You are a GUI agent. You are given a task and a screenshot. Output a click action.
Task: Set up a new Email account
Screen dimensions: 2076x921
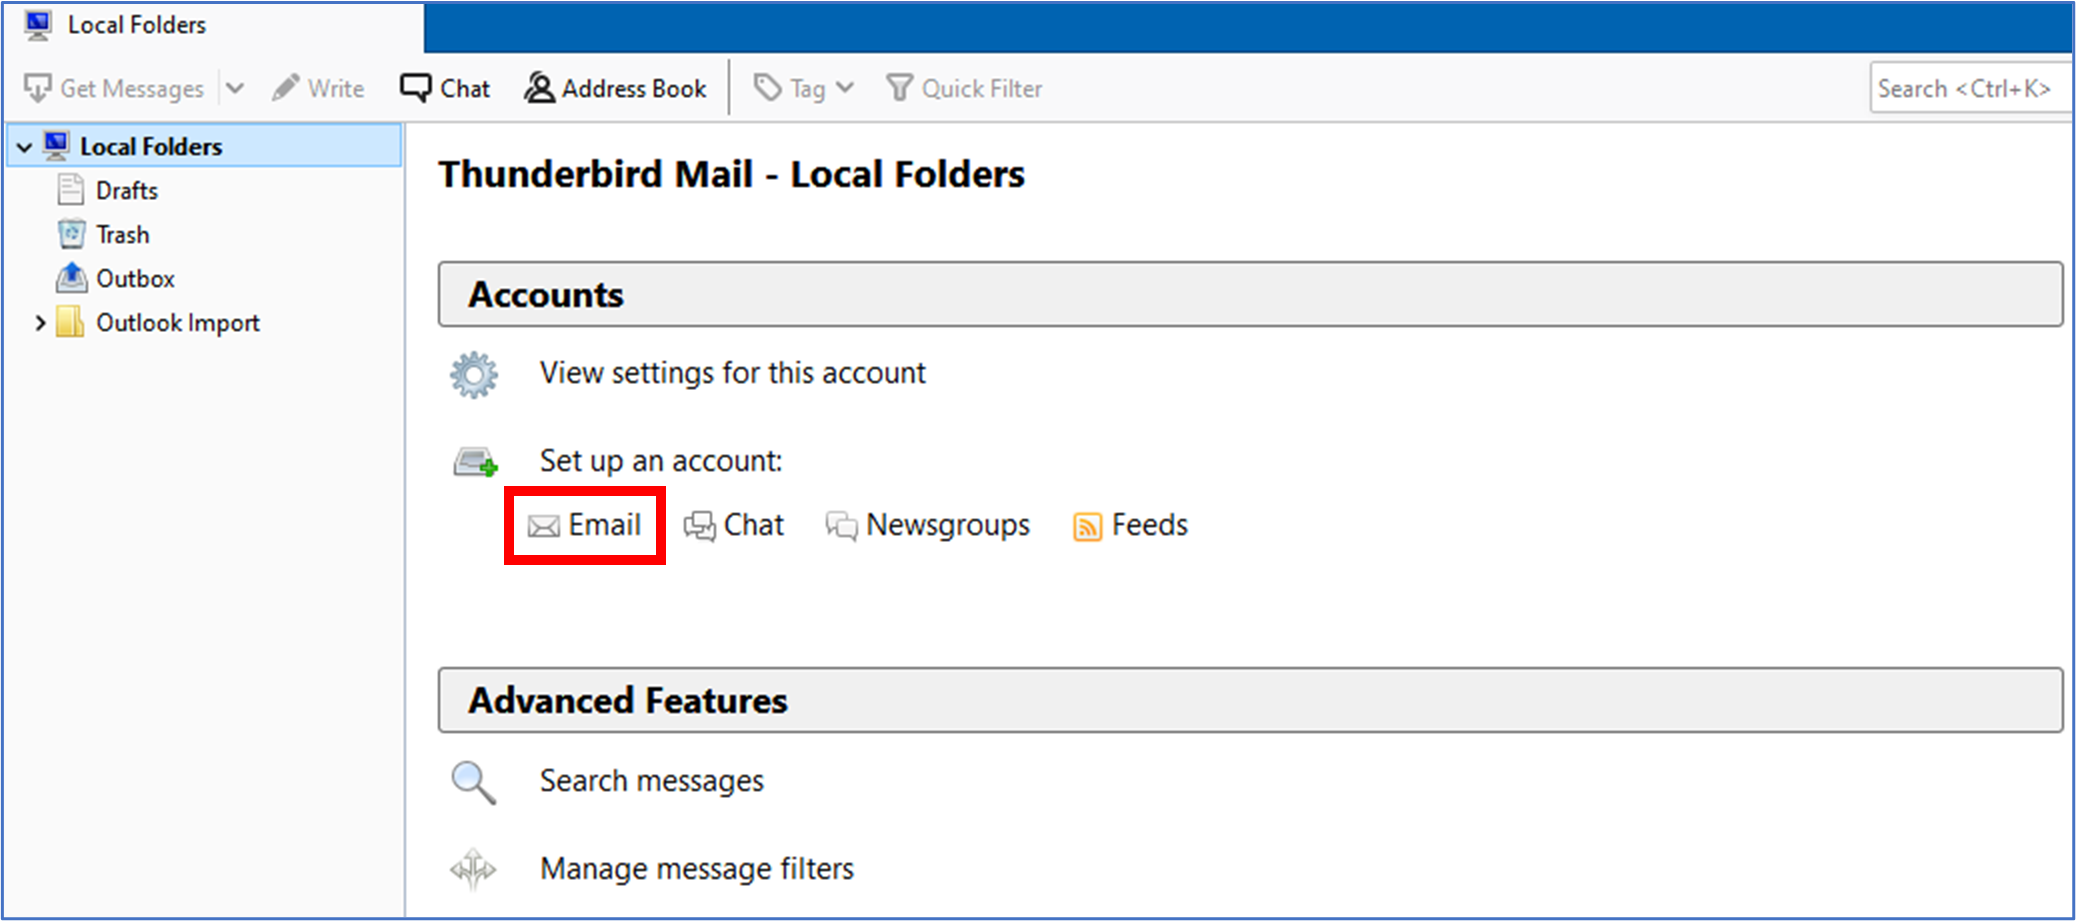tap(585, 525)
